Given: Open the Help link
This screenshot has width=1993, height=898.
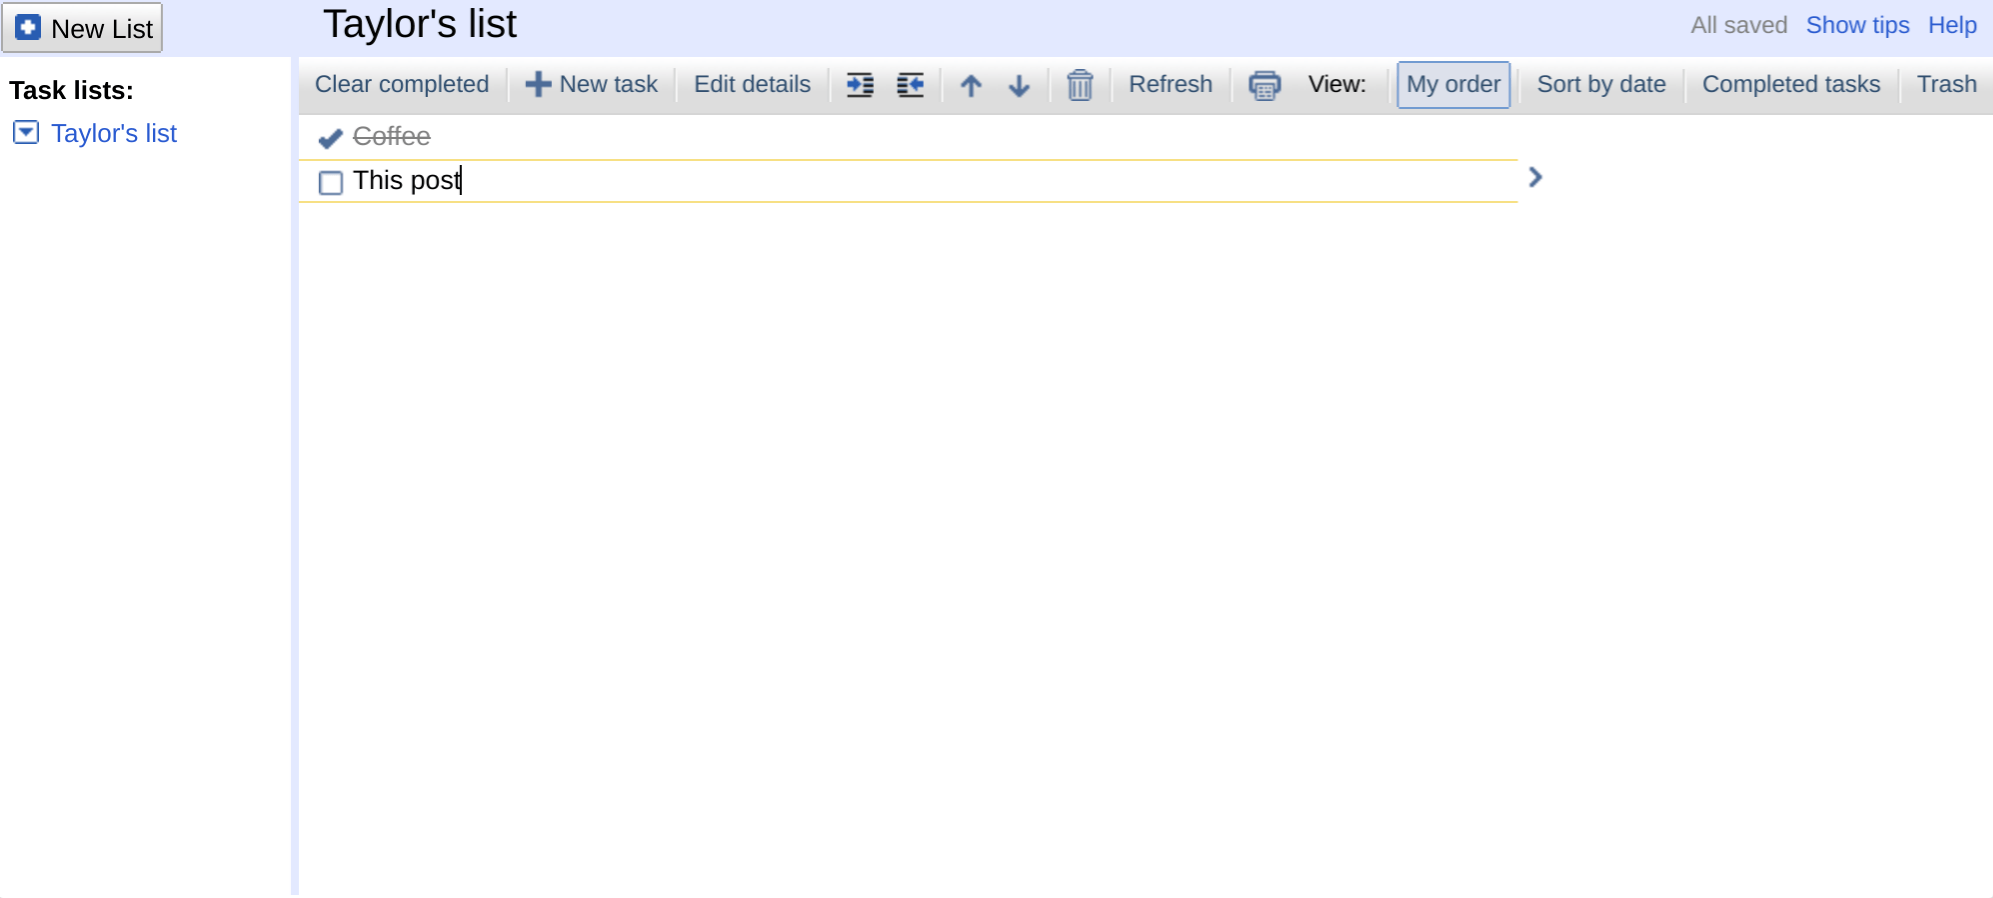Looking at the screenshot, I should 1952,25.
